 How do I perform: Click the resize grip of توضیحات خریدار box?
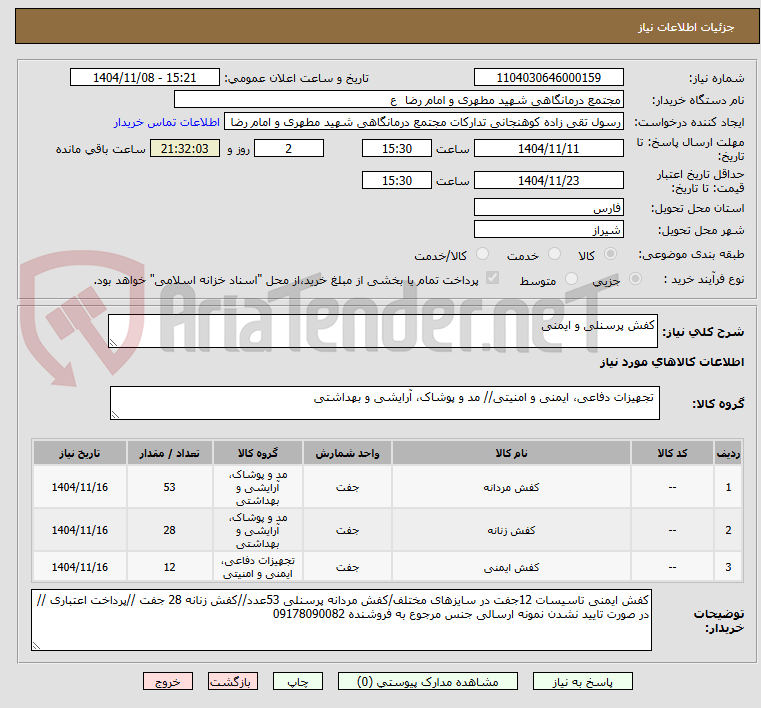[36, 645]
